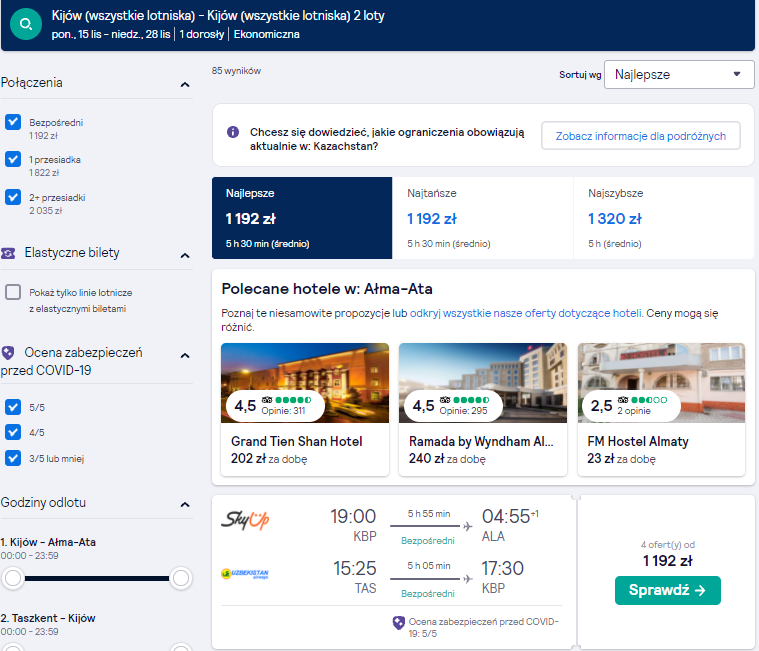Open Zobacz informacje dla podróżnych link
The image size is (759, 651).
[x=640, y=136]
